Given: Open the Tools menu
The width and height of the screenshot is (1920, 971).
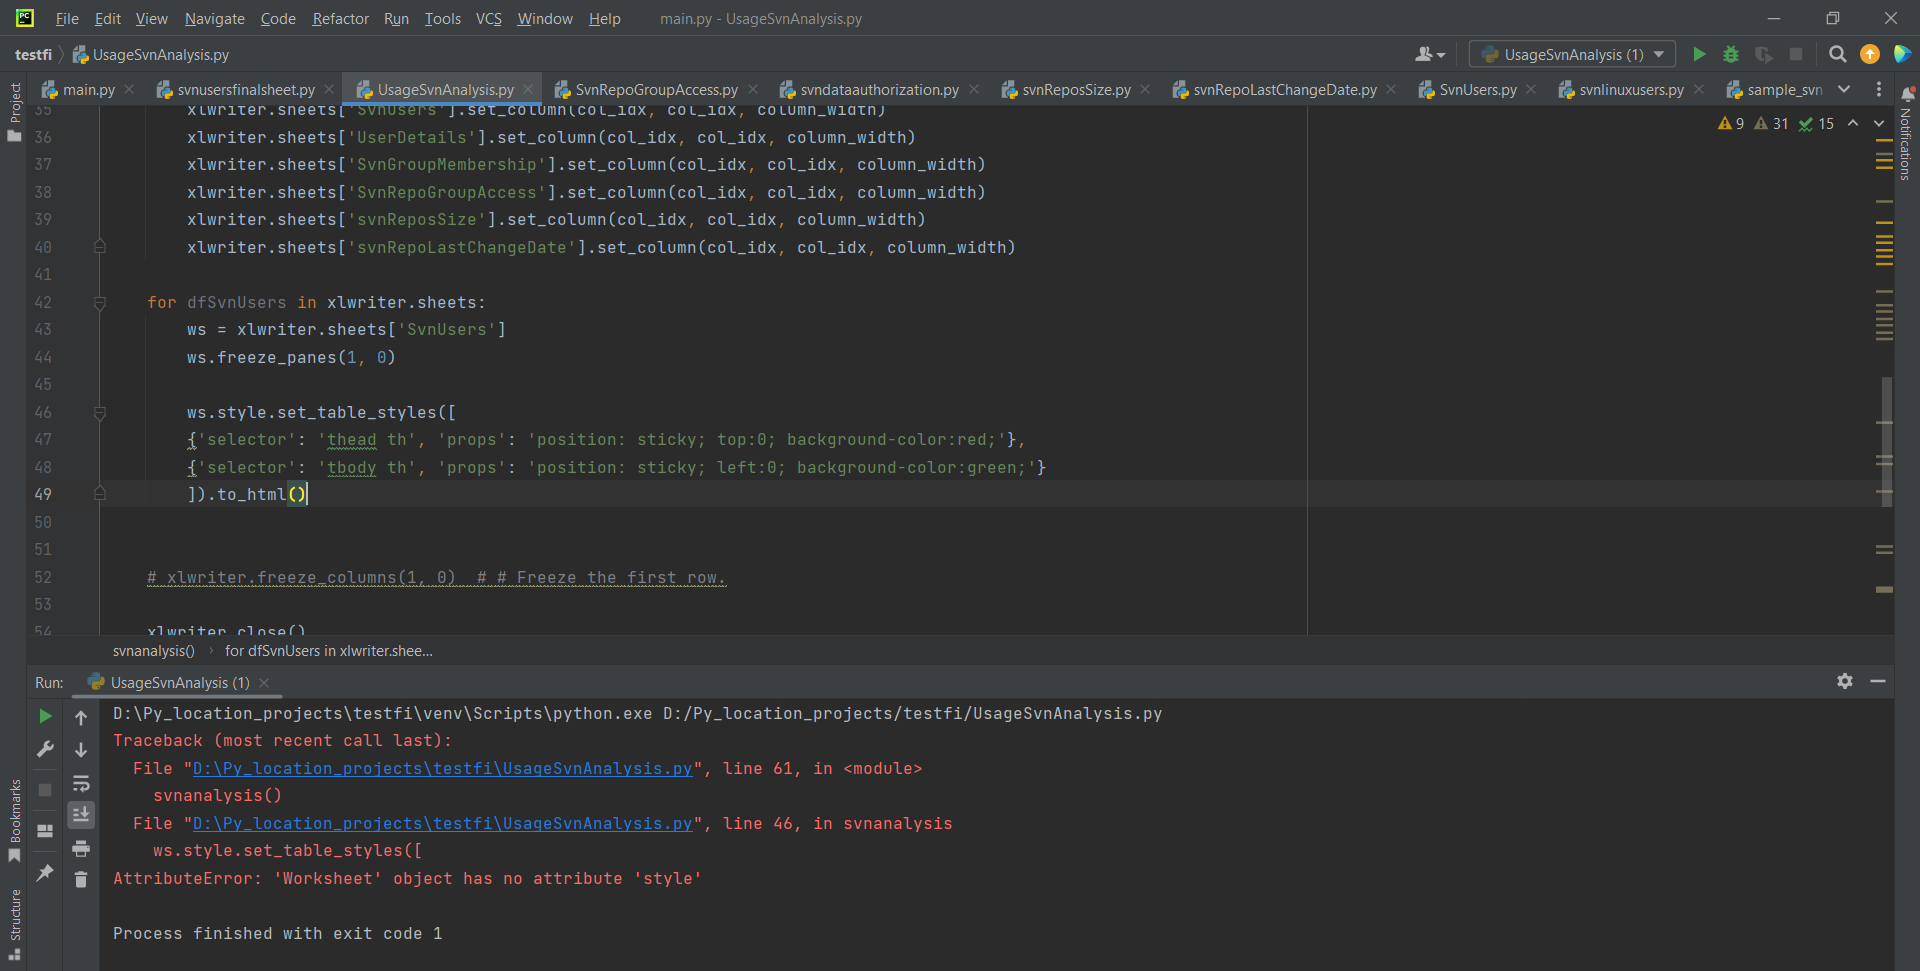Looking at the screenshot, I should coord(442,18).
